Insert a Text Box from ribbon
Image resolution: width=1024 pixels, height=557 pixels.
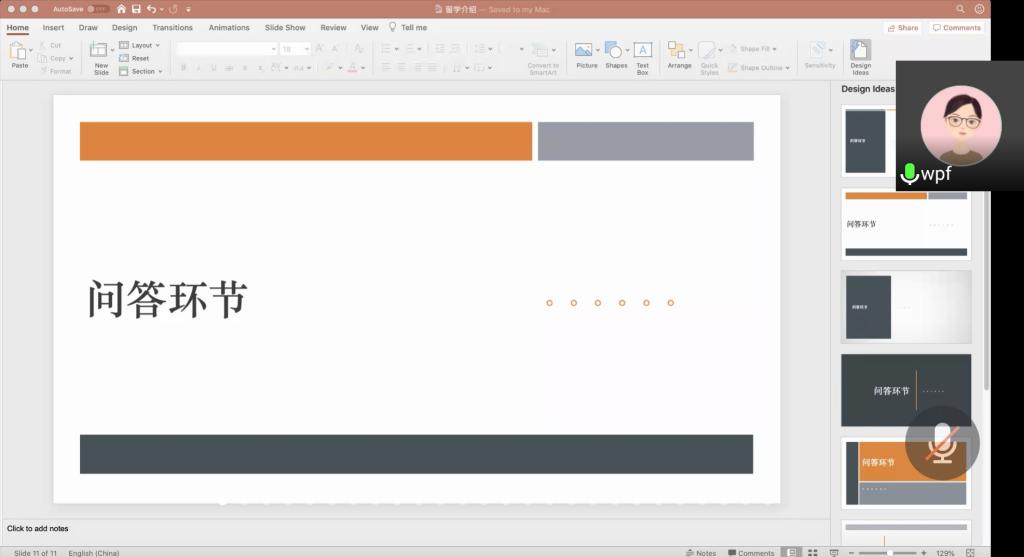click(x=642, y=52)
